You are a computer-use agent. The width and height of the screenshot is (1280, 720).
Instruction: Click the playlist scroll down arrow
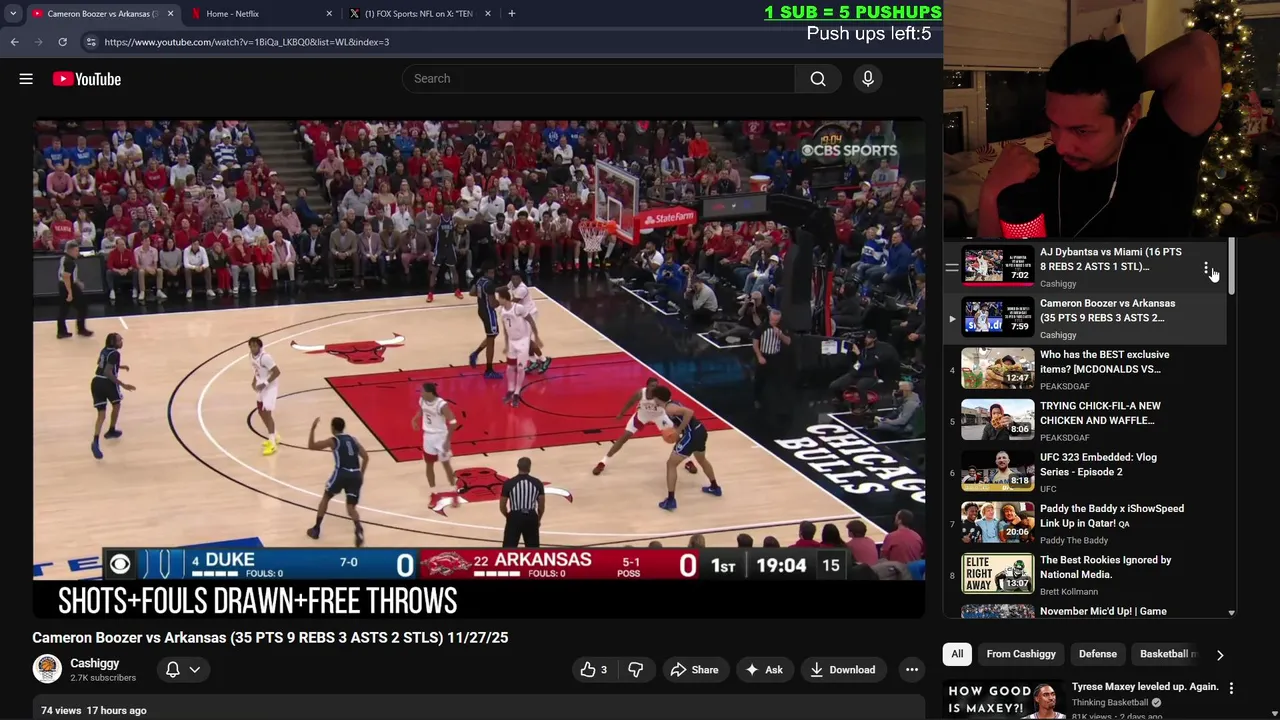click(1231, 612)
